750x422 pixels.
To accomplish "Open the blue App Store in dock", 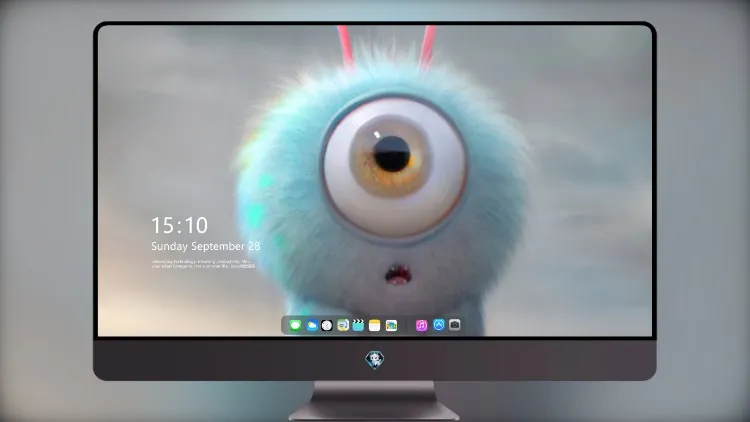I will point(439,325).
